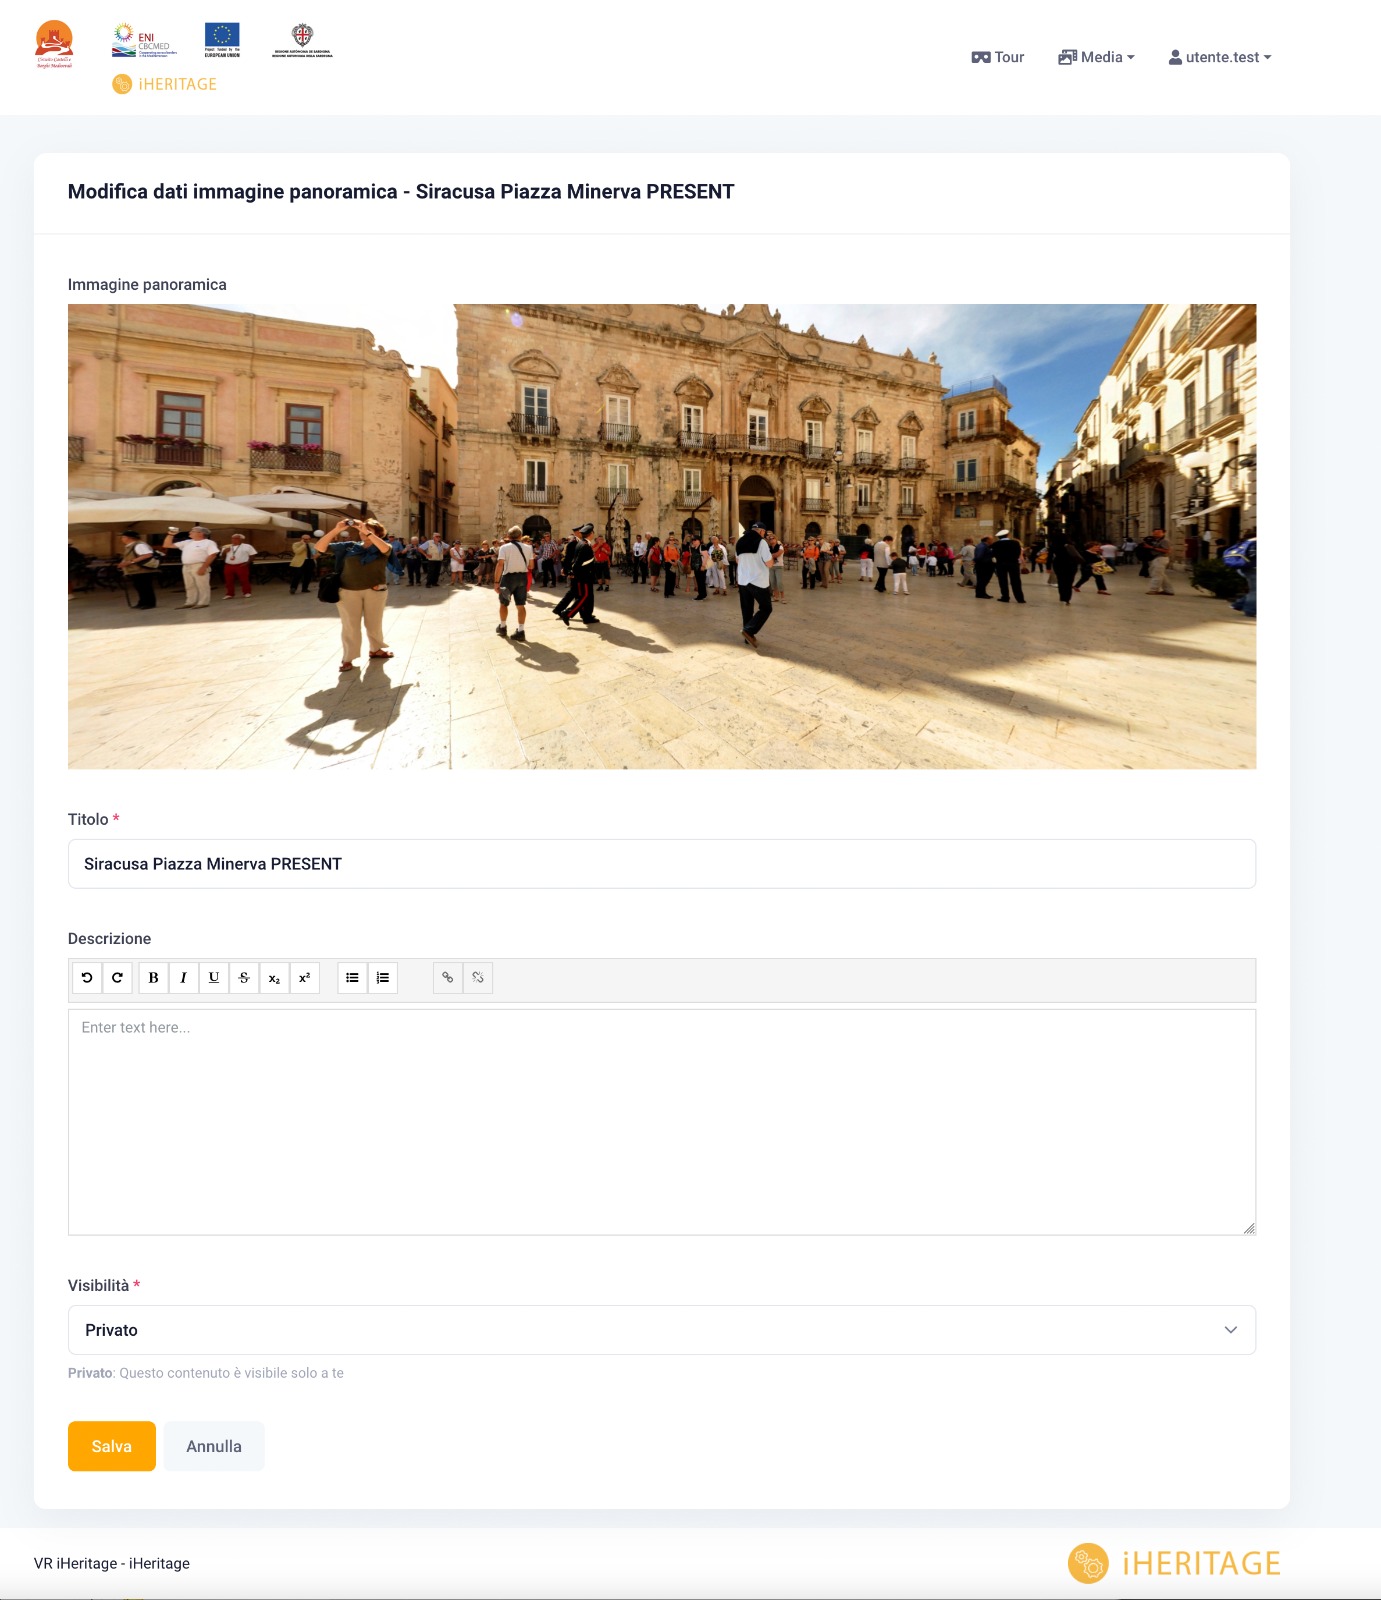
Task: Open the Tour page
Action: click(x=998, y=57)
